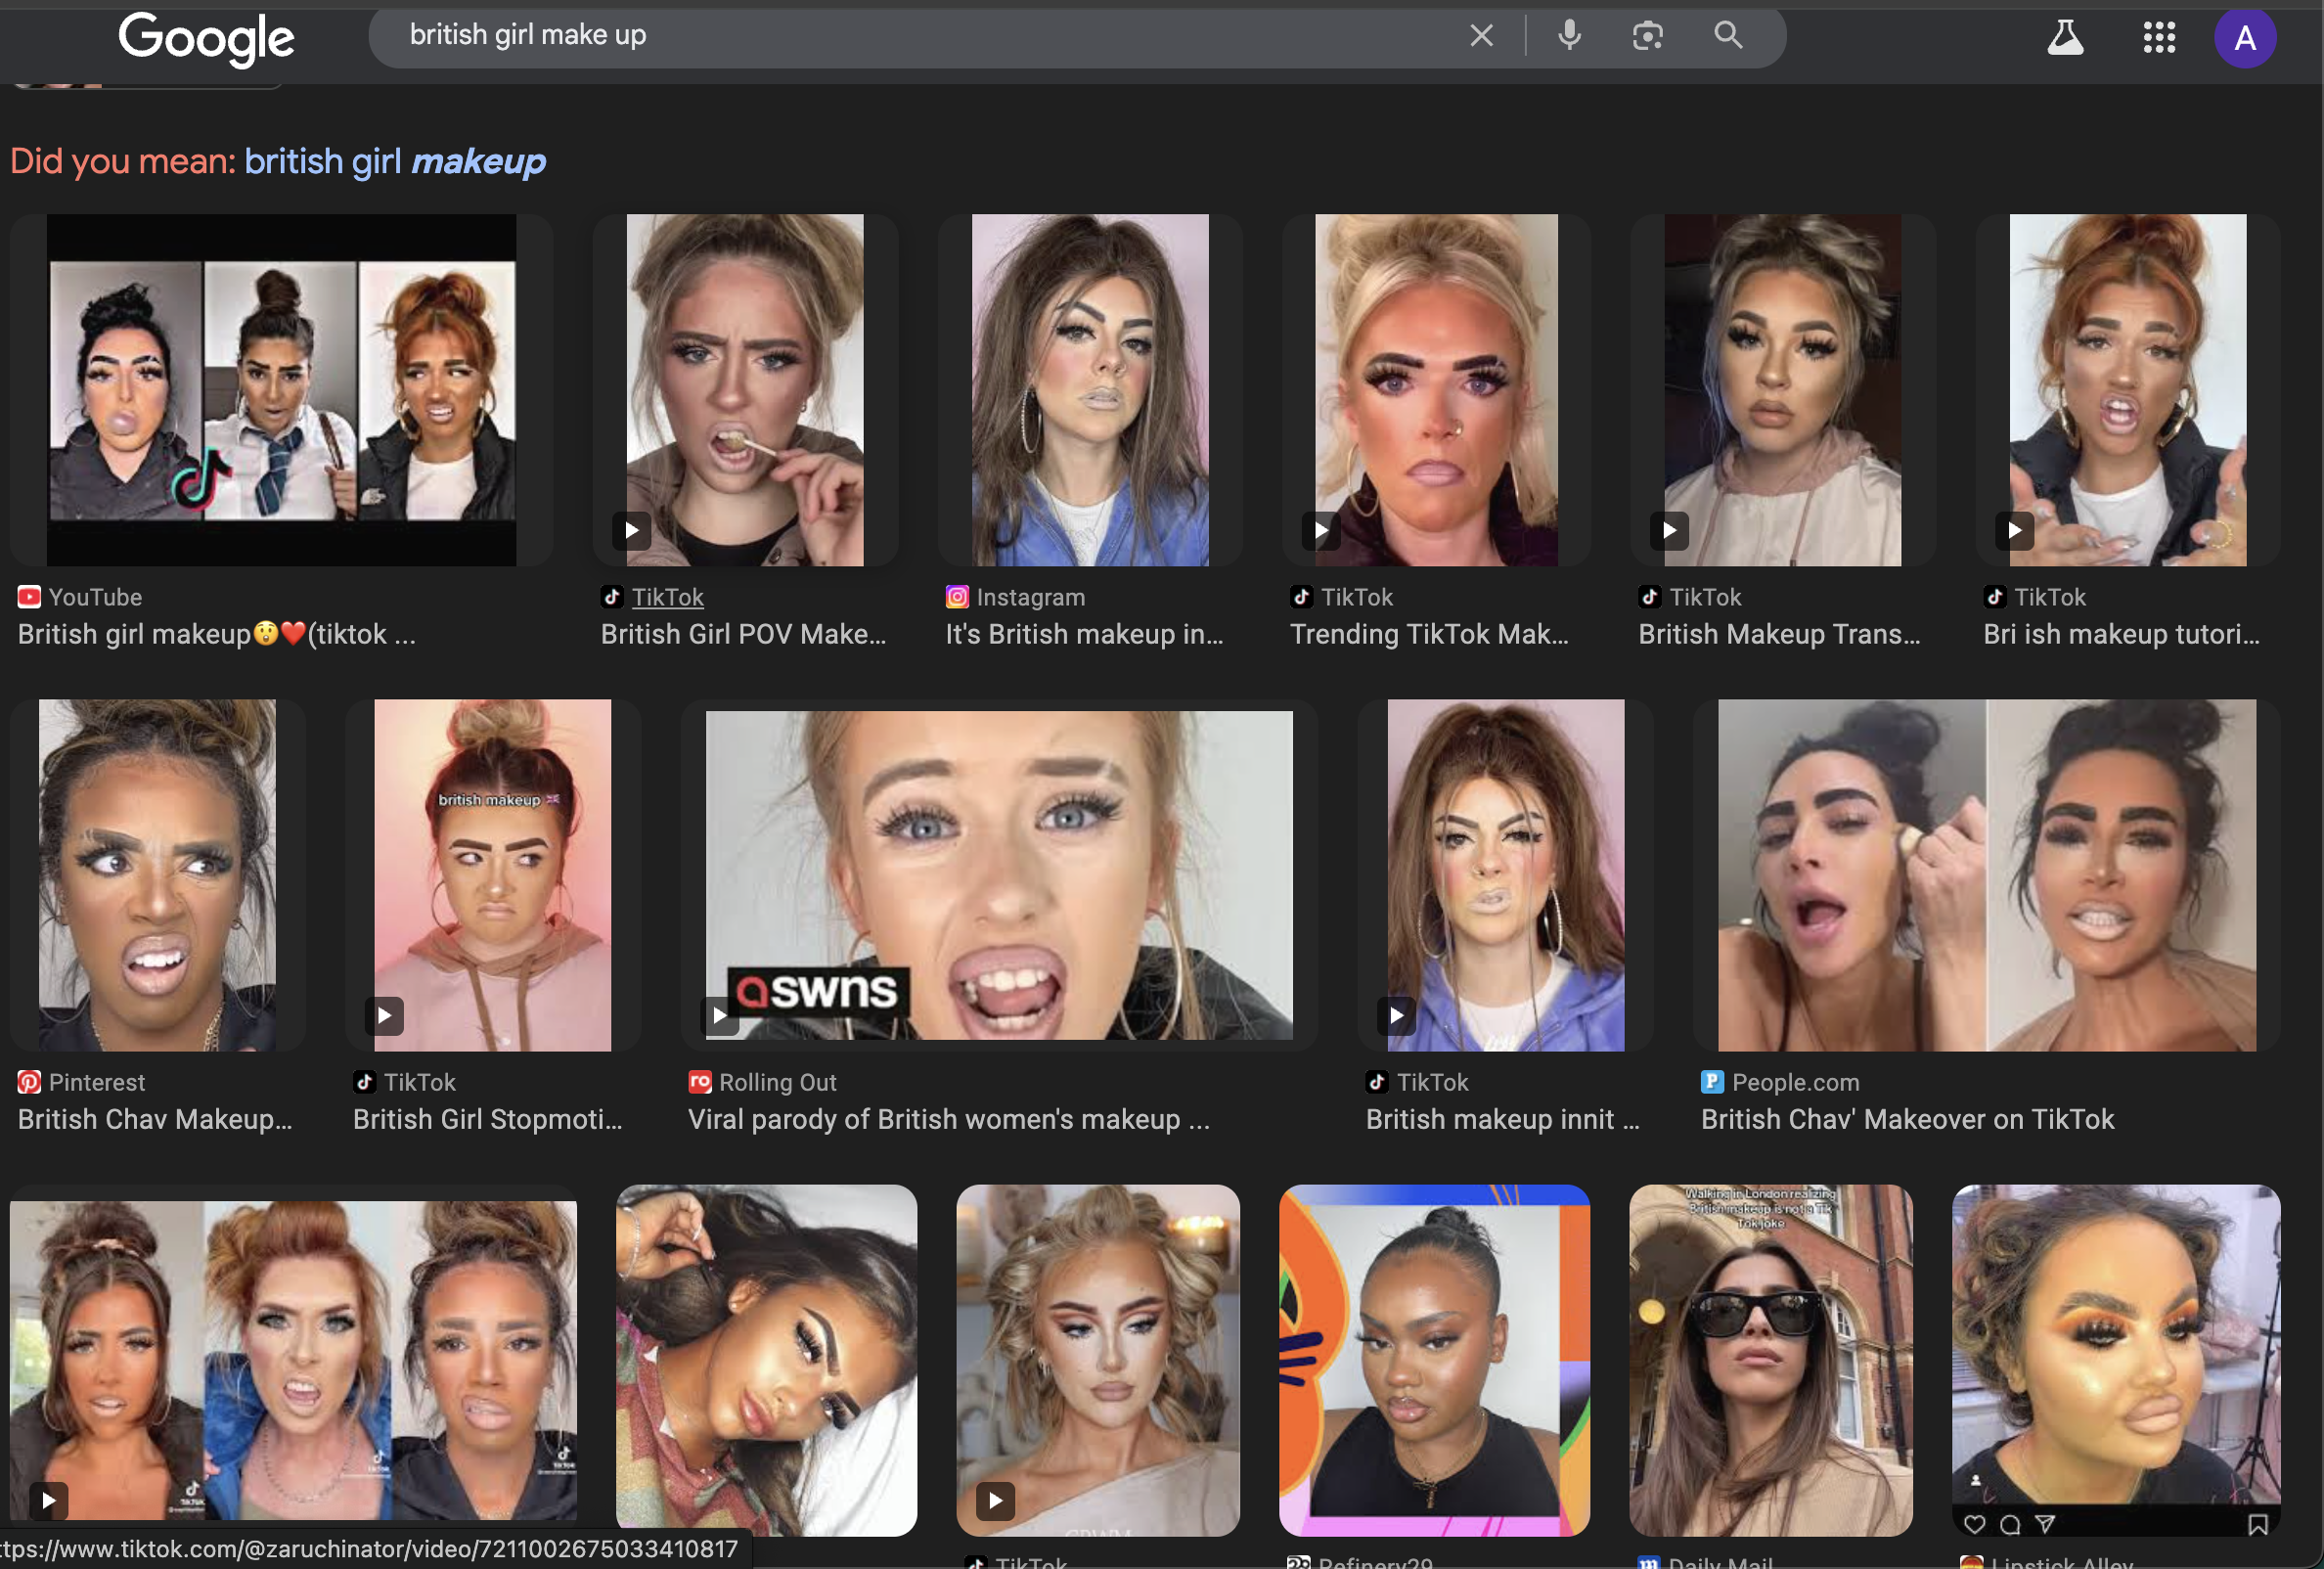Click the bookmark icon on glam thumbnail

(x=2257, y=1524)
